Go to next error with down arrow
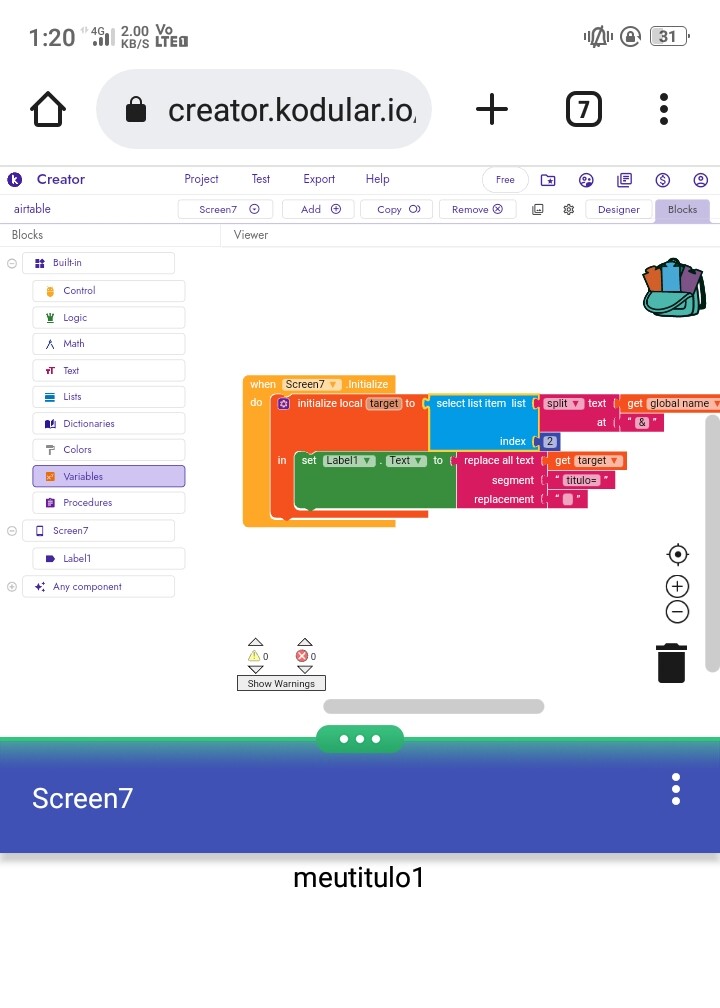 (x=305, y=669)
